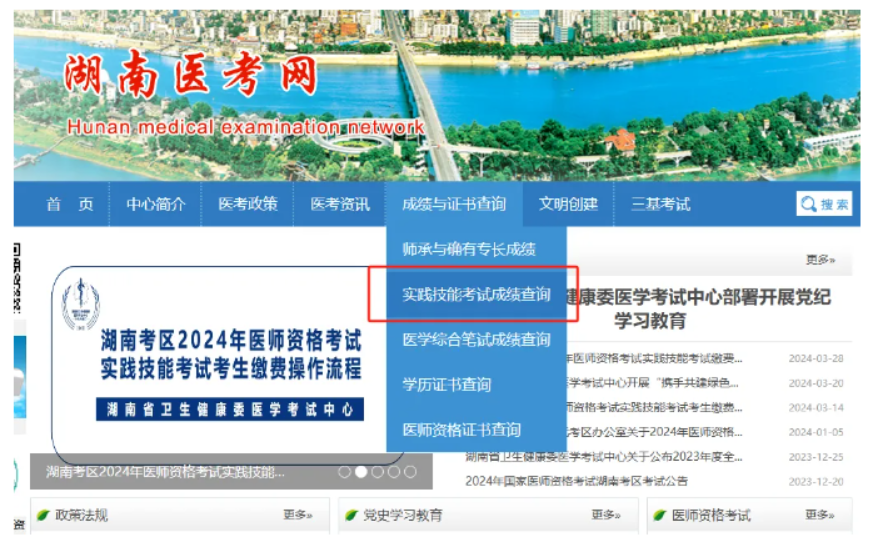Select 医学综合笔试成绩查询 submenu entry
881x546 pixels.
(x=476, y=340)
